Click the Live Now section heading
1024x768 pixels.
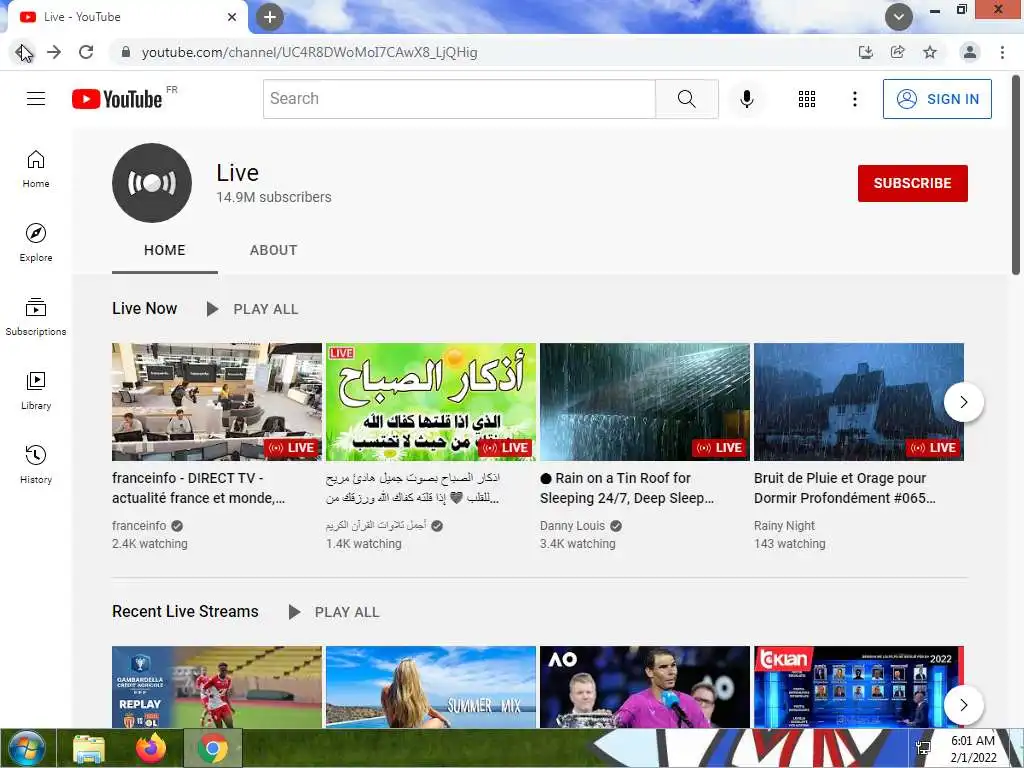point(144,308)
